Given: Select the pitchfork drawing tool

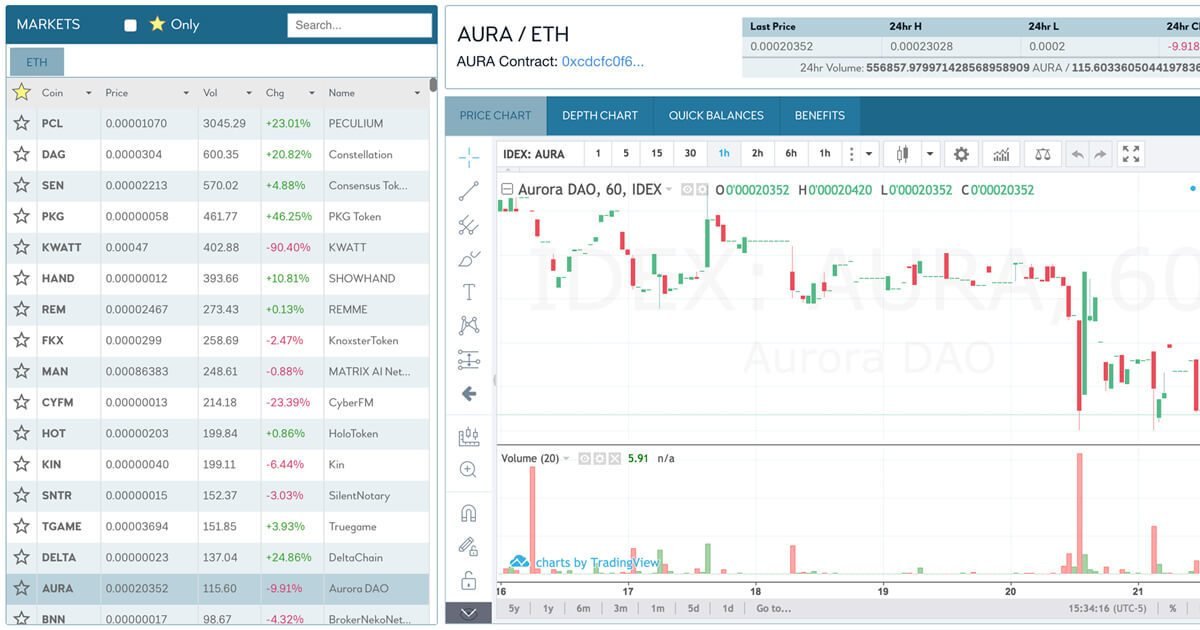Looking at the screenshot, I should click(x=468, y=225).
